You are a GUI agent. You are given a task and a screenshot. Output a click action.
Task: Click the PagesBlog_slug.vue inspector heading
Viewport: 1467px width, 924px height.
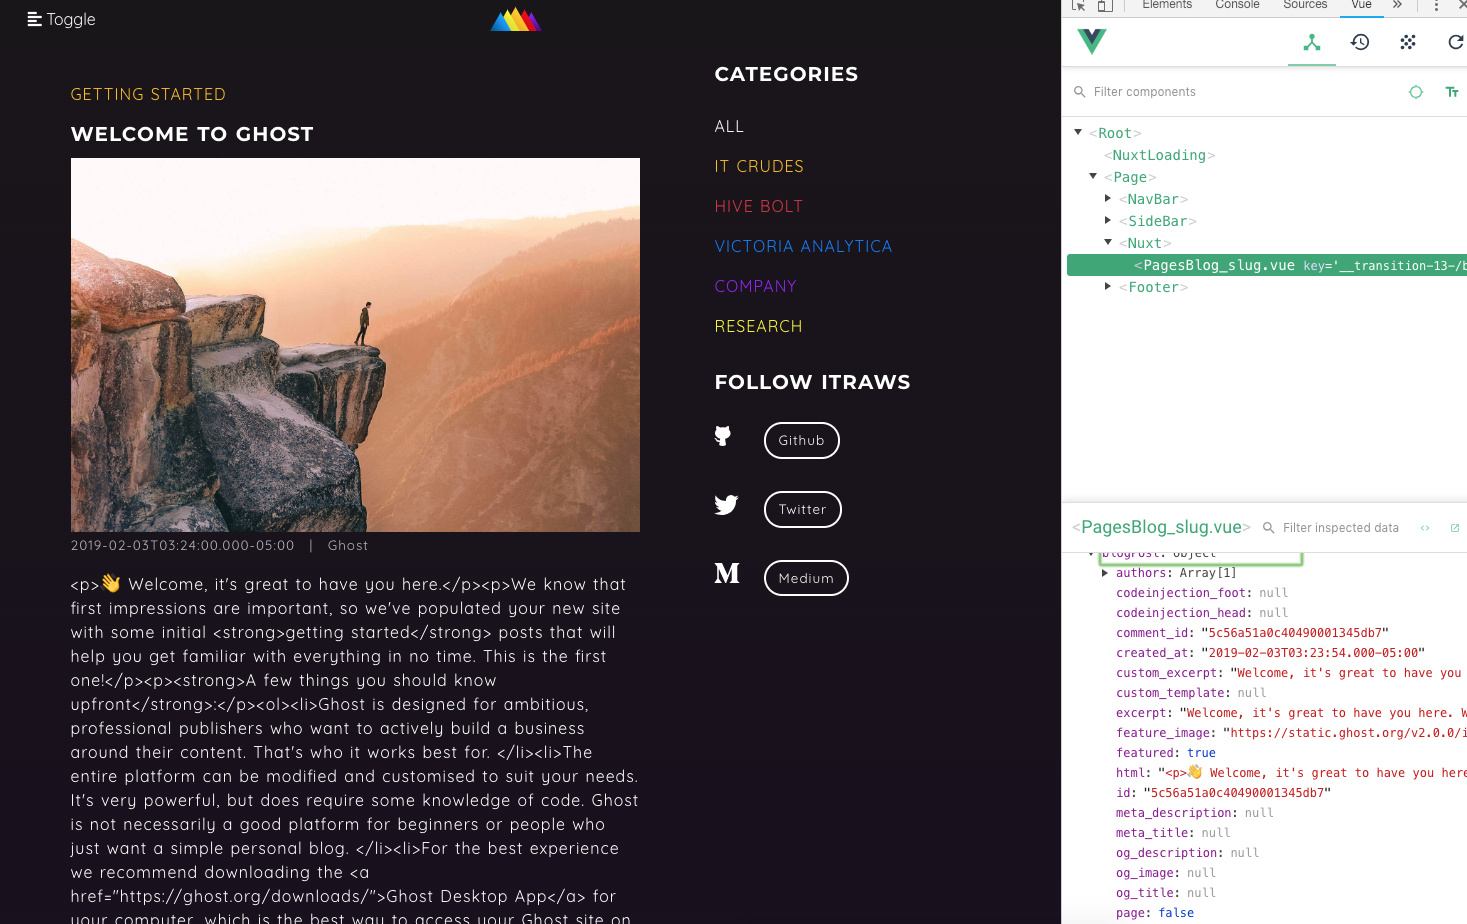(1161, 527)
